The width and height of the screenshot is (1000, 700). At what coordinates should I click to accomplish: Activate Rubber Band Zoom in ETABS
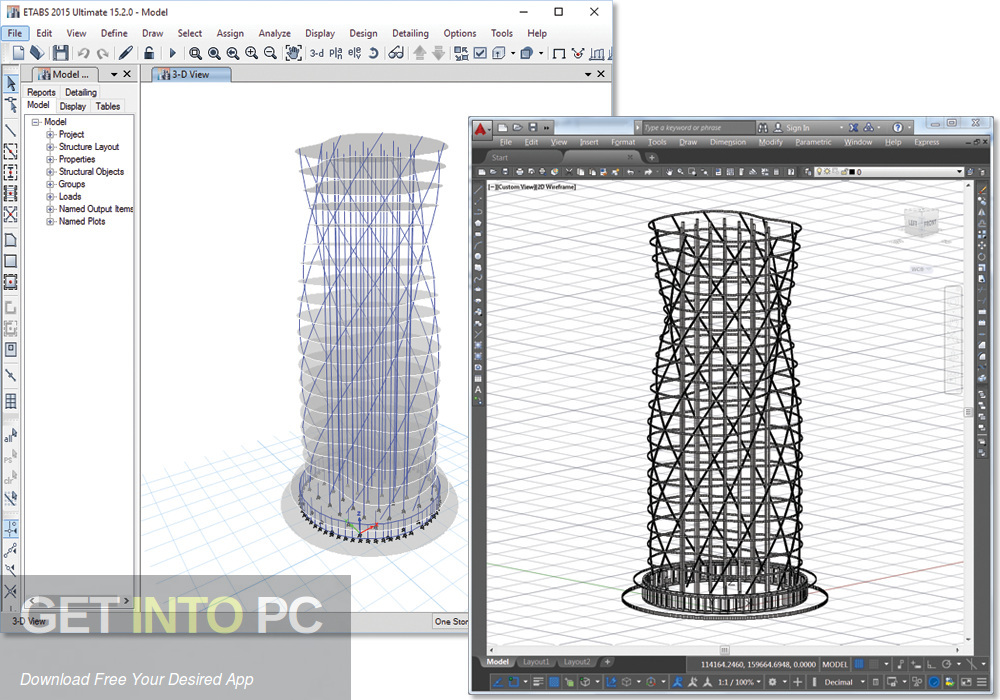195,54
